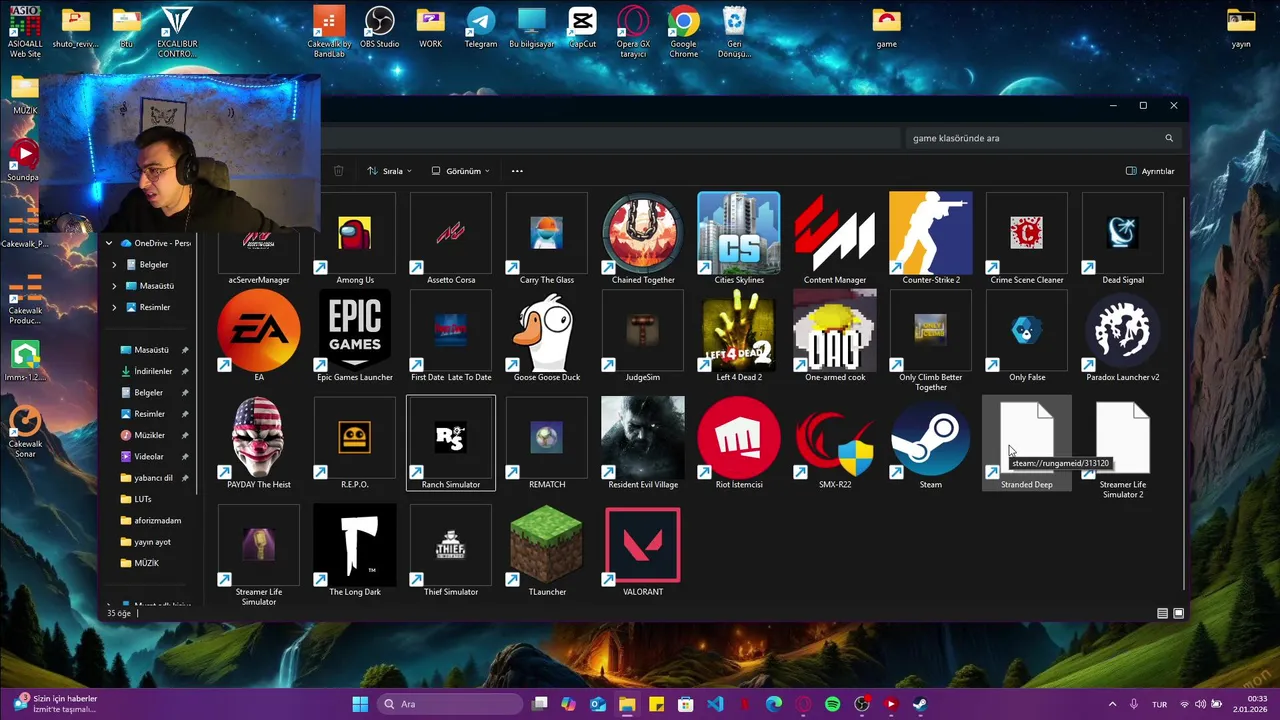Show hidden system tray icons
This screenshot has width=1280, height=720.
[x=1113, y=704]
